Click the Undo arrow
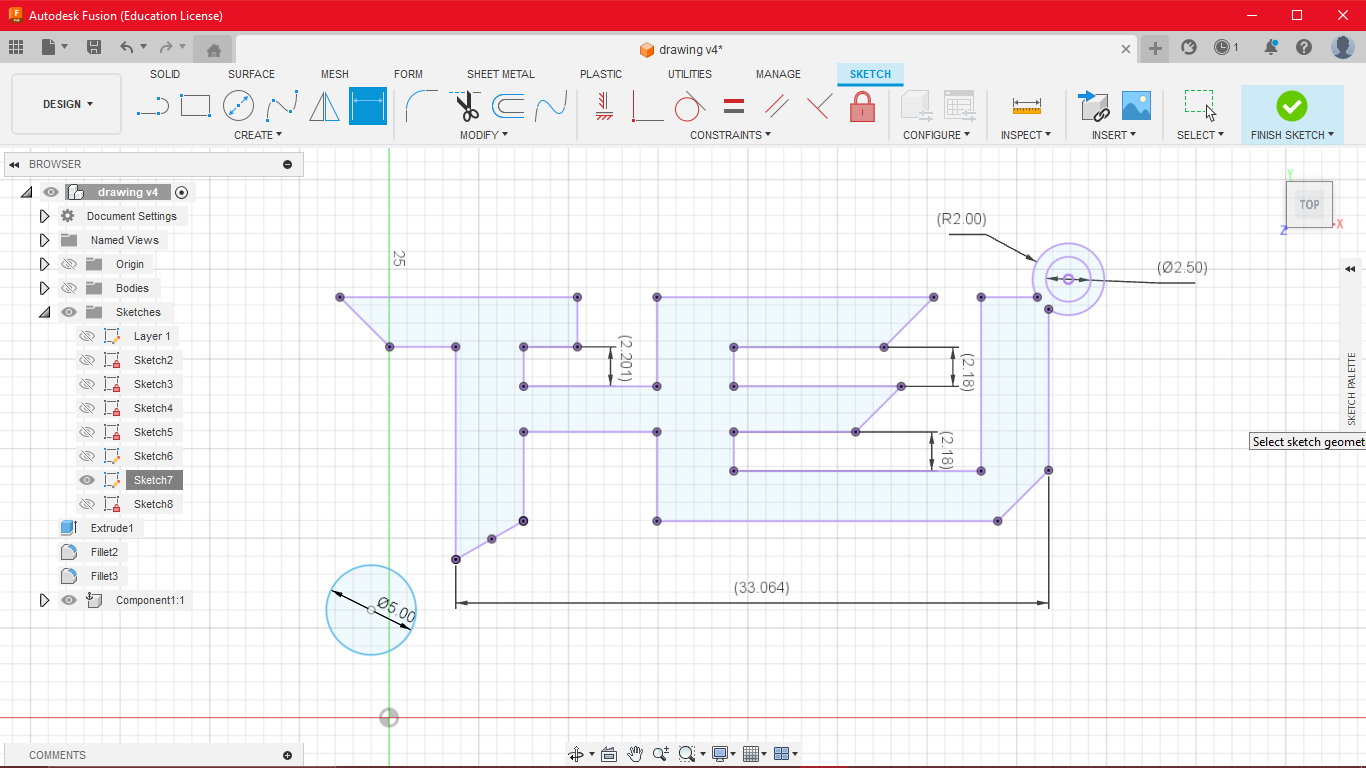 coord(126,47)
